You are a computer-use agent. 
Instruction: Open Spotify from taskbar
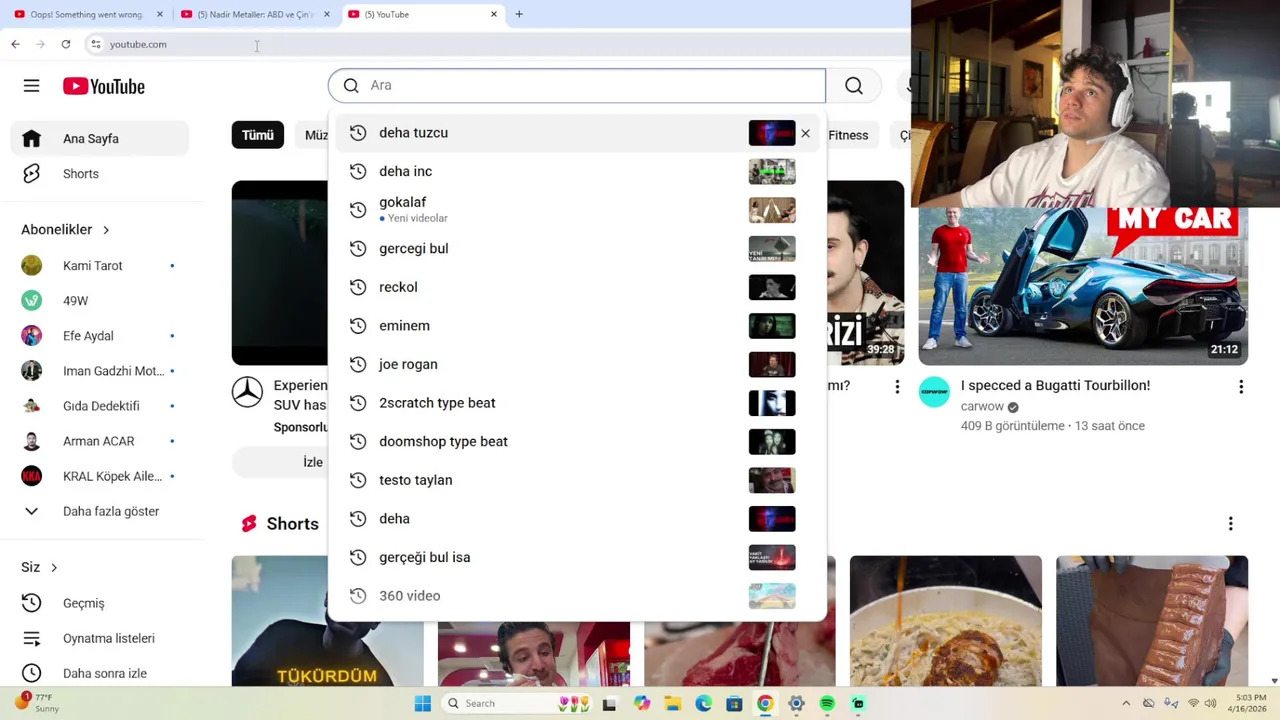pos(827,704)
